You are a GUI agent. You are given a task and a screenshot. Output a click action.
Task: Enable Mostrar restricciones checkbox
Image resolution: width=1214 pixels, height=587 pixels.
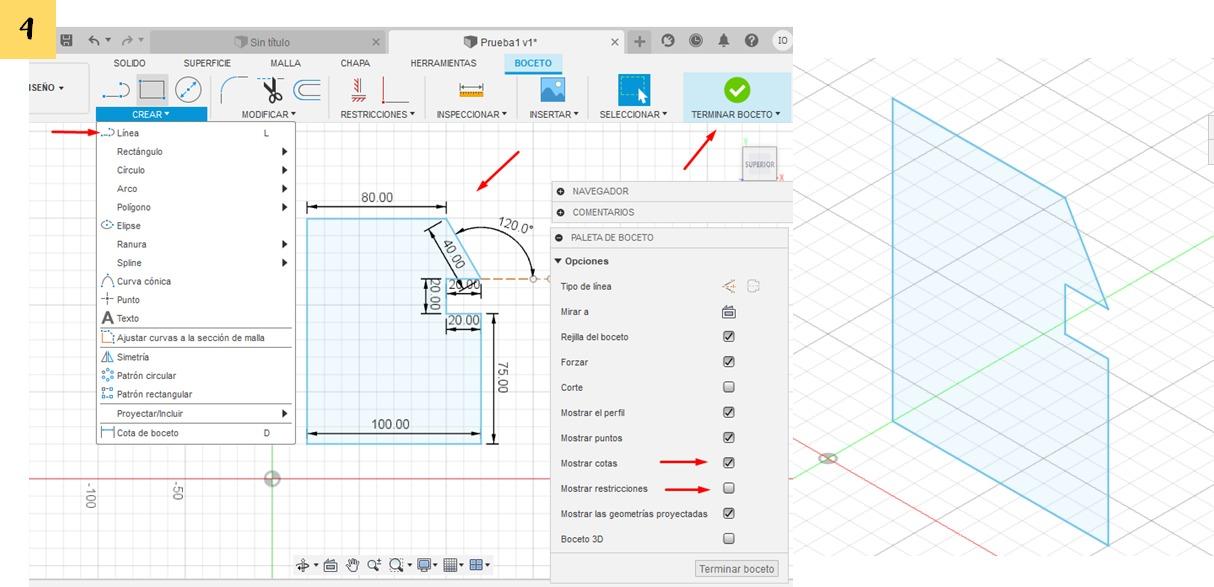tap(729, 488)
